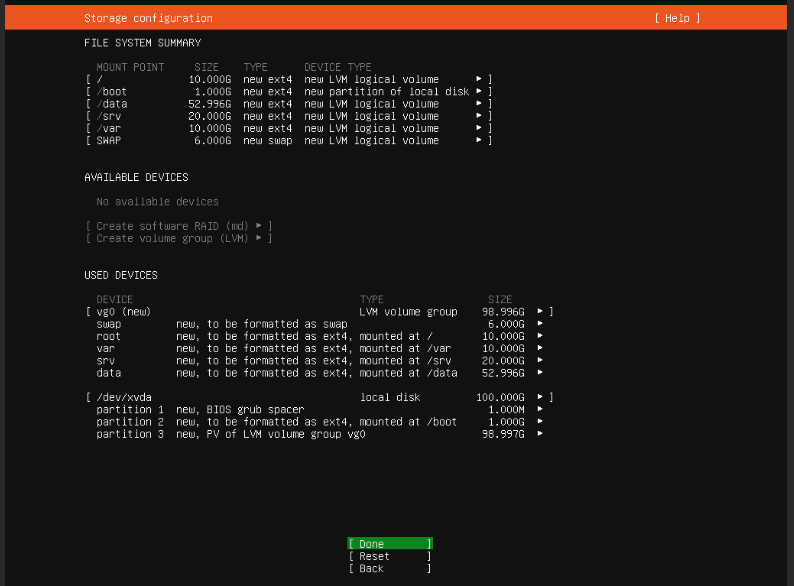Expand the root mount point entry
The image size is (794, 586).
288,79
